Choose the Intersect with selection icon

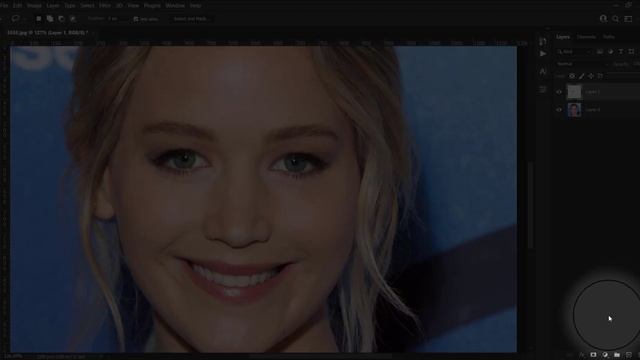[73, 19]
